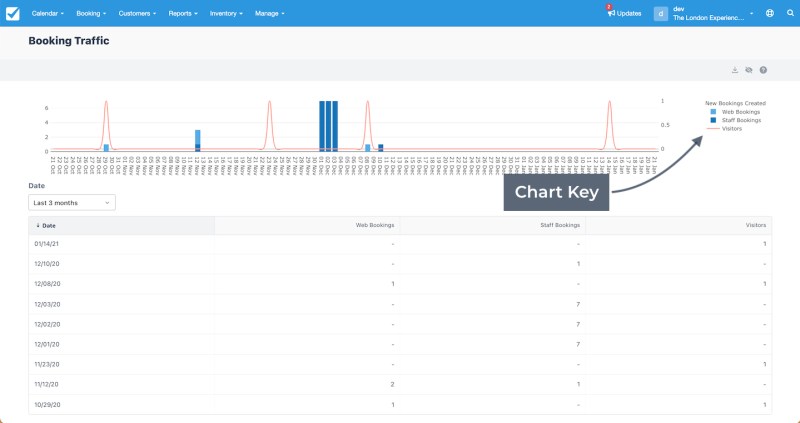Open the Last 3 months date dropdown
The image size is (800, 423).
[72, 203]
